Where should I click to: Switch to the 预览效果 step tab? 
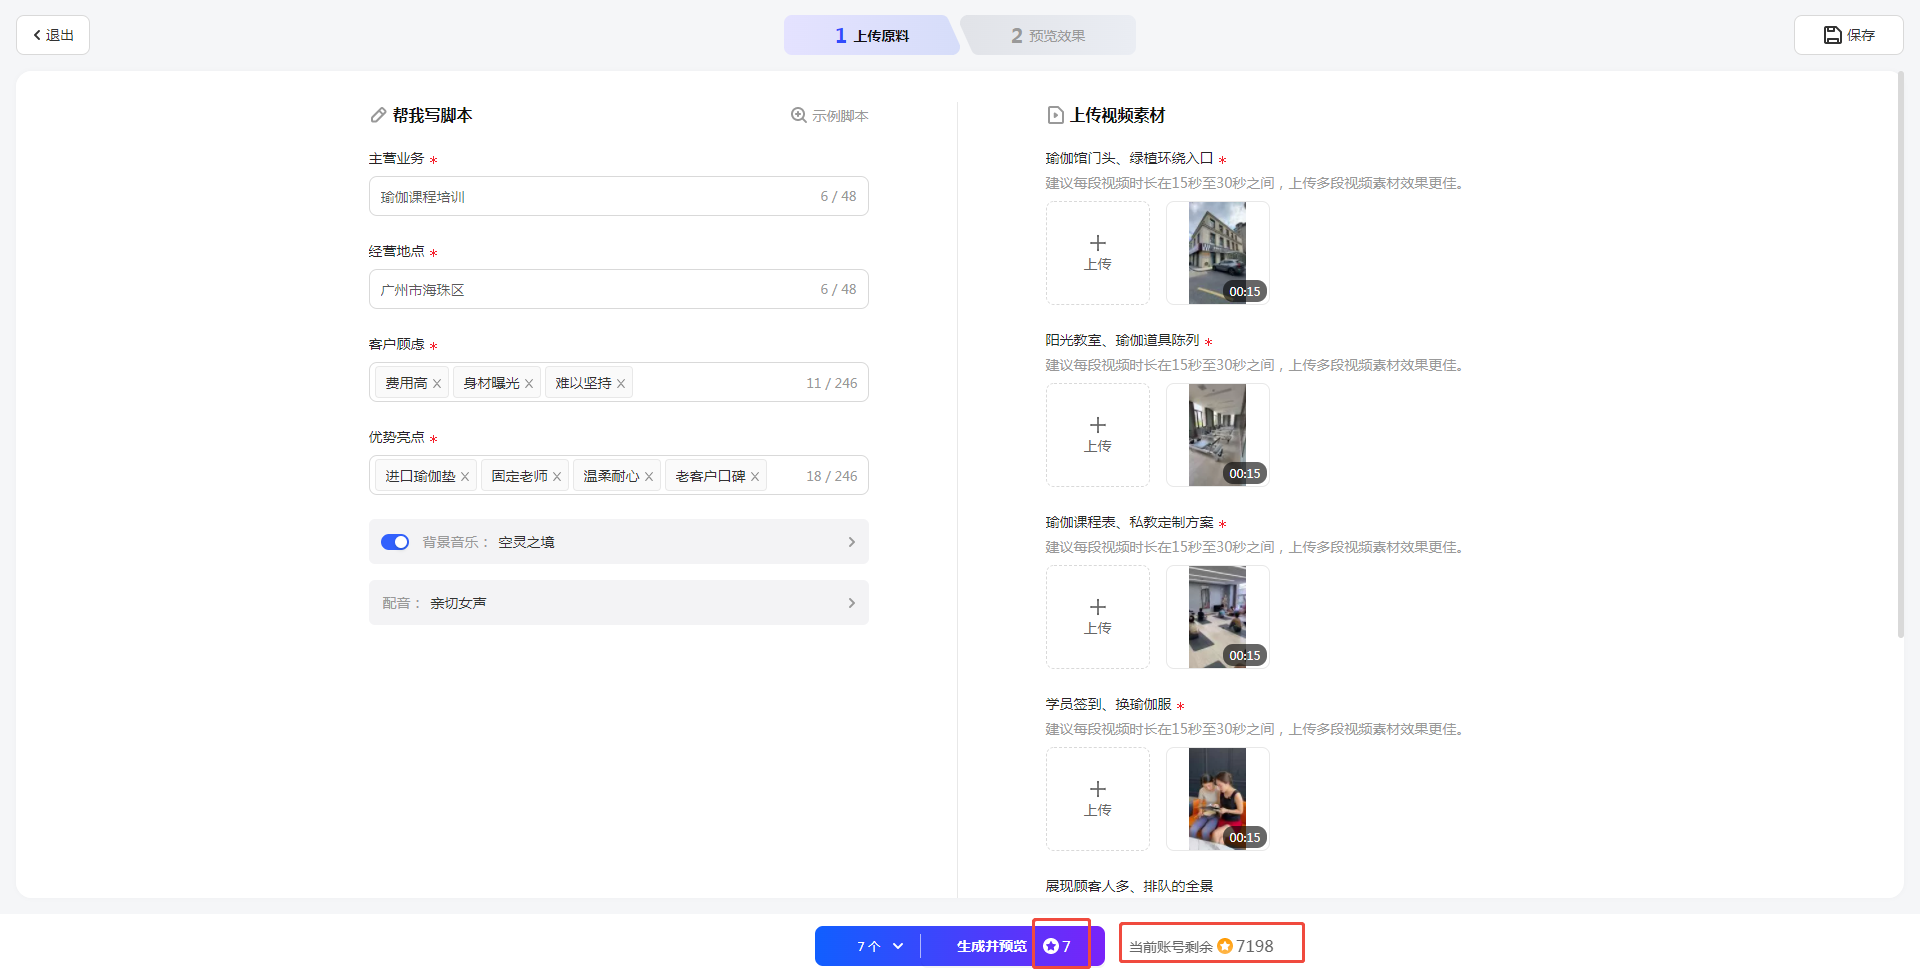(x=1047, y=36)
